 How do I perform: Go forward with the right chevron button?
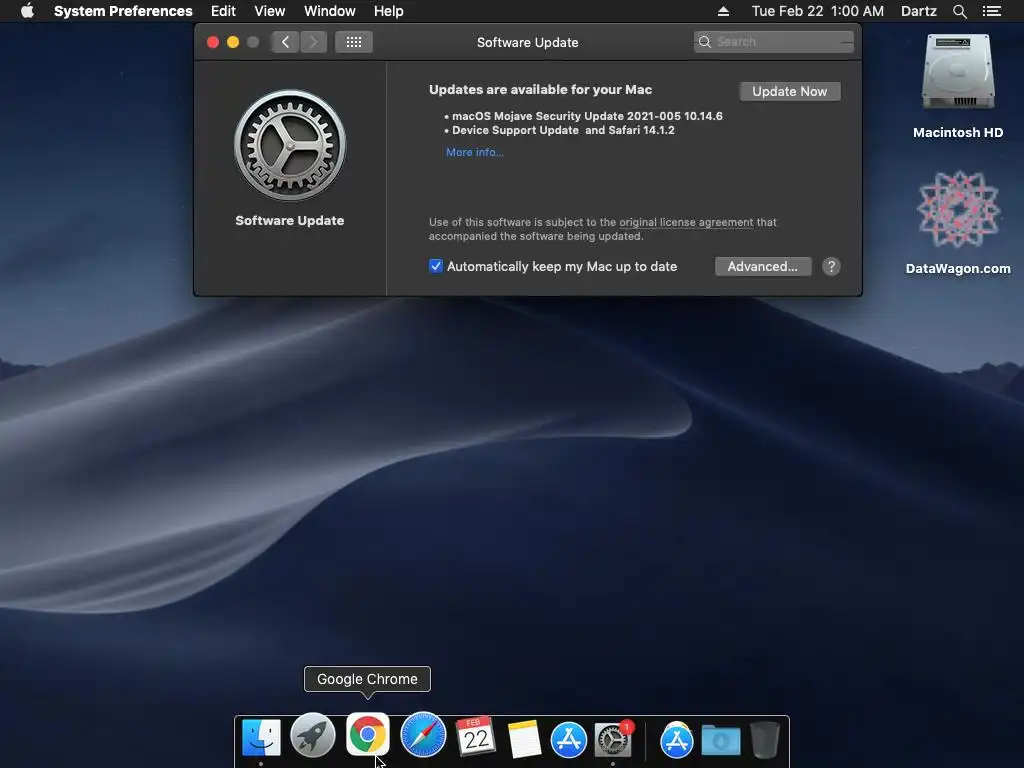pos(313,42)
